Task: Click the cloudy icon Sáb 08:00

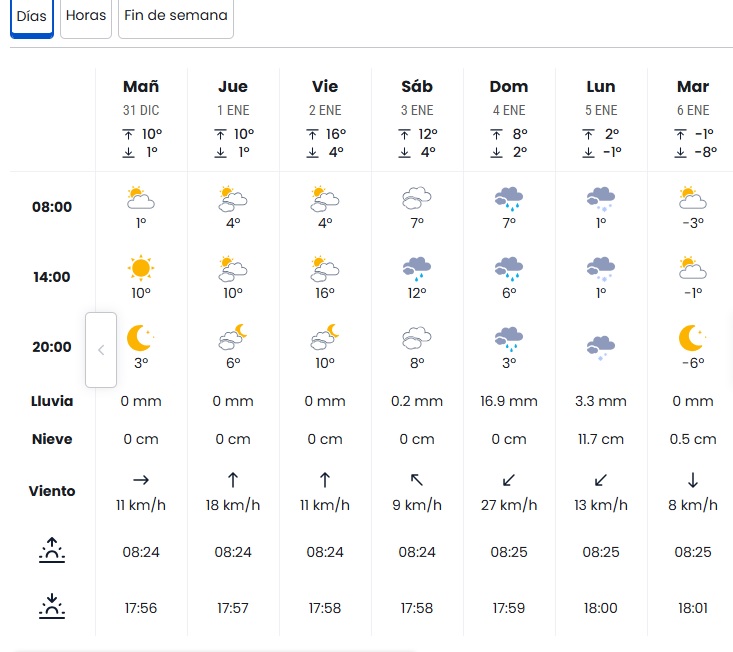Action: (417, 197)
